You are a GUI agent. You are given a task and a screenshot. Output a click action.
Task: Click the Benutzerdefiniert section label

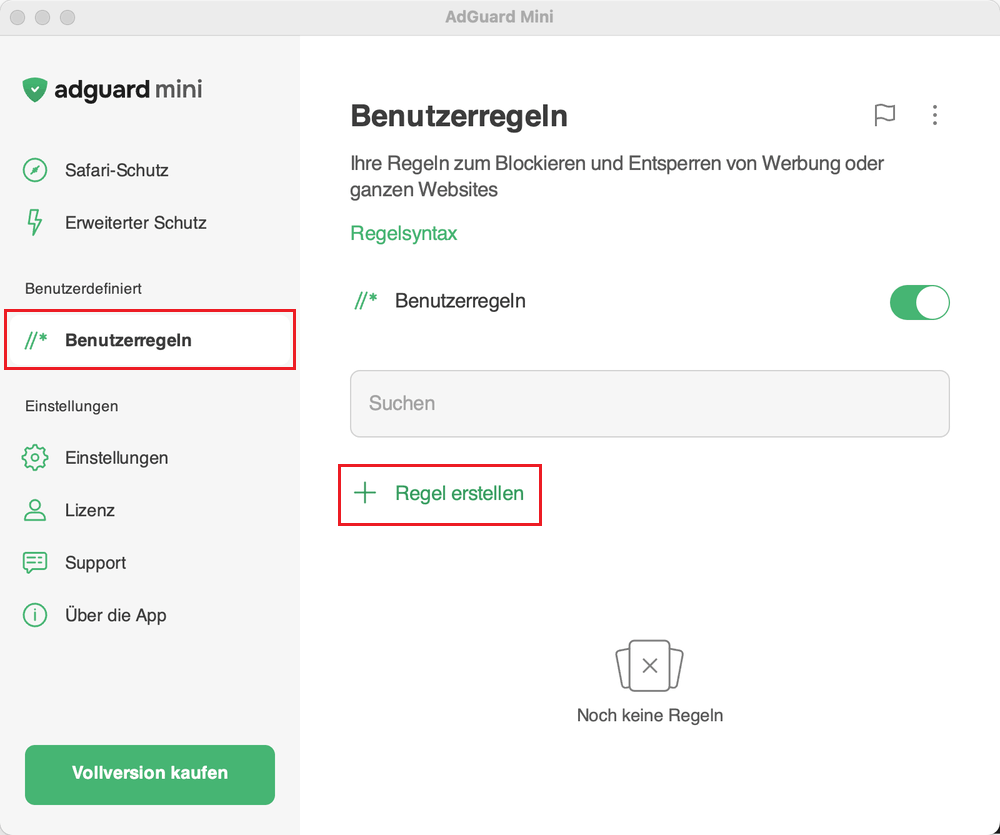click(83, 288)
